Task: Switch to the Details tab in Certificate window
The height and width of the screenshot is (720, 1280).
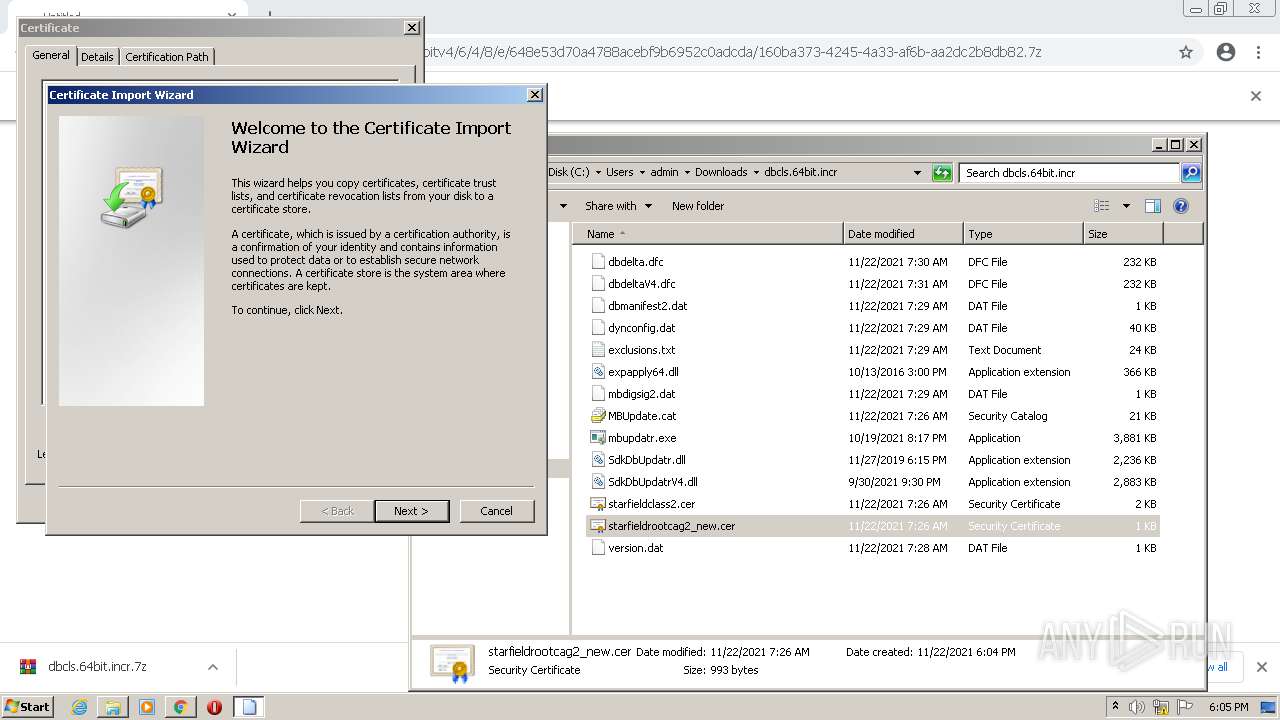Action: coord(97,57)
